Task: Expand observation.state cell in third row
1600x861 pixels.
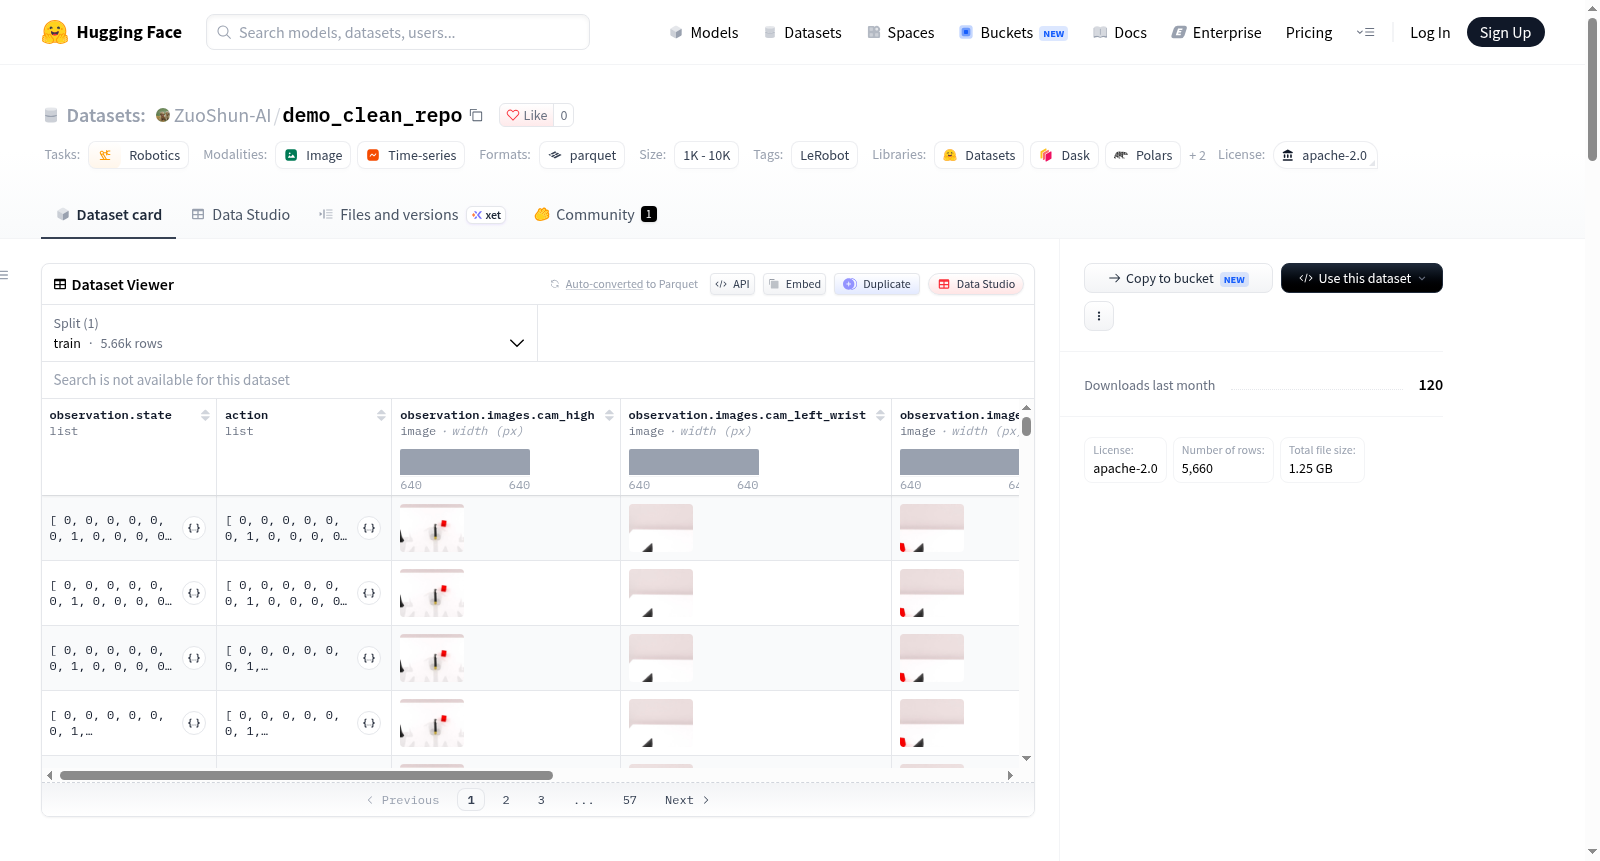Action: pos(194,658)
